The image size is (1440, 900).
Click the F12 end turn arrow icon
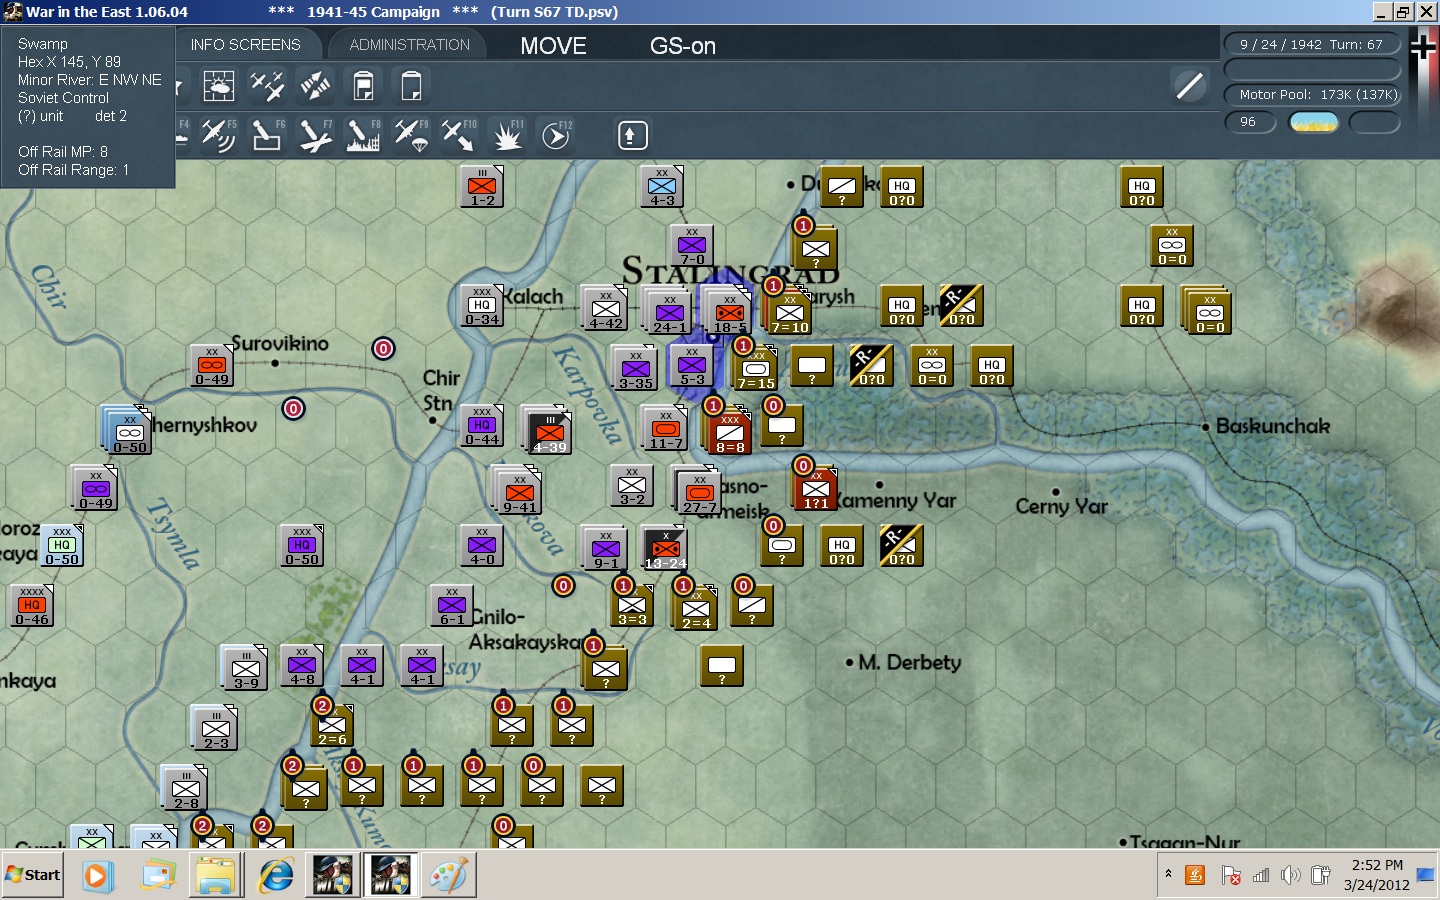pos(556,135)
